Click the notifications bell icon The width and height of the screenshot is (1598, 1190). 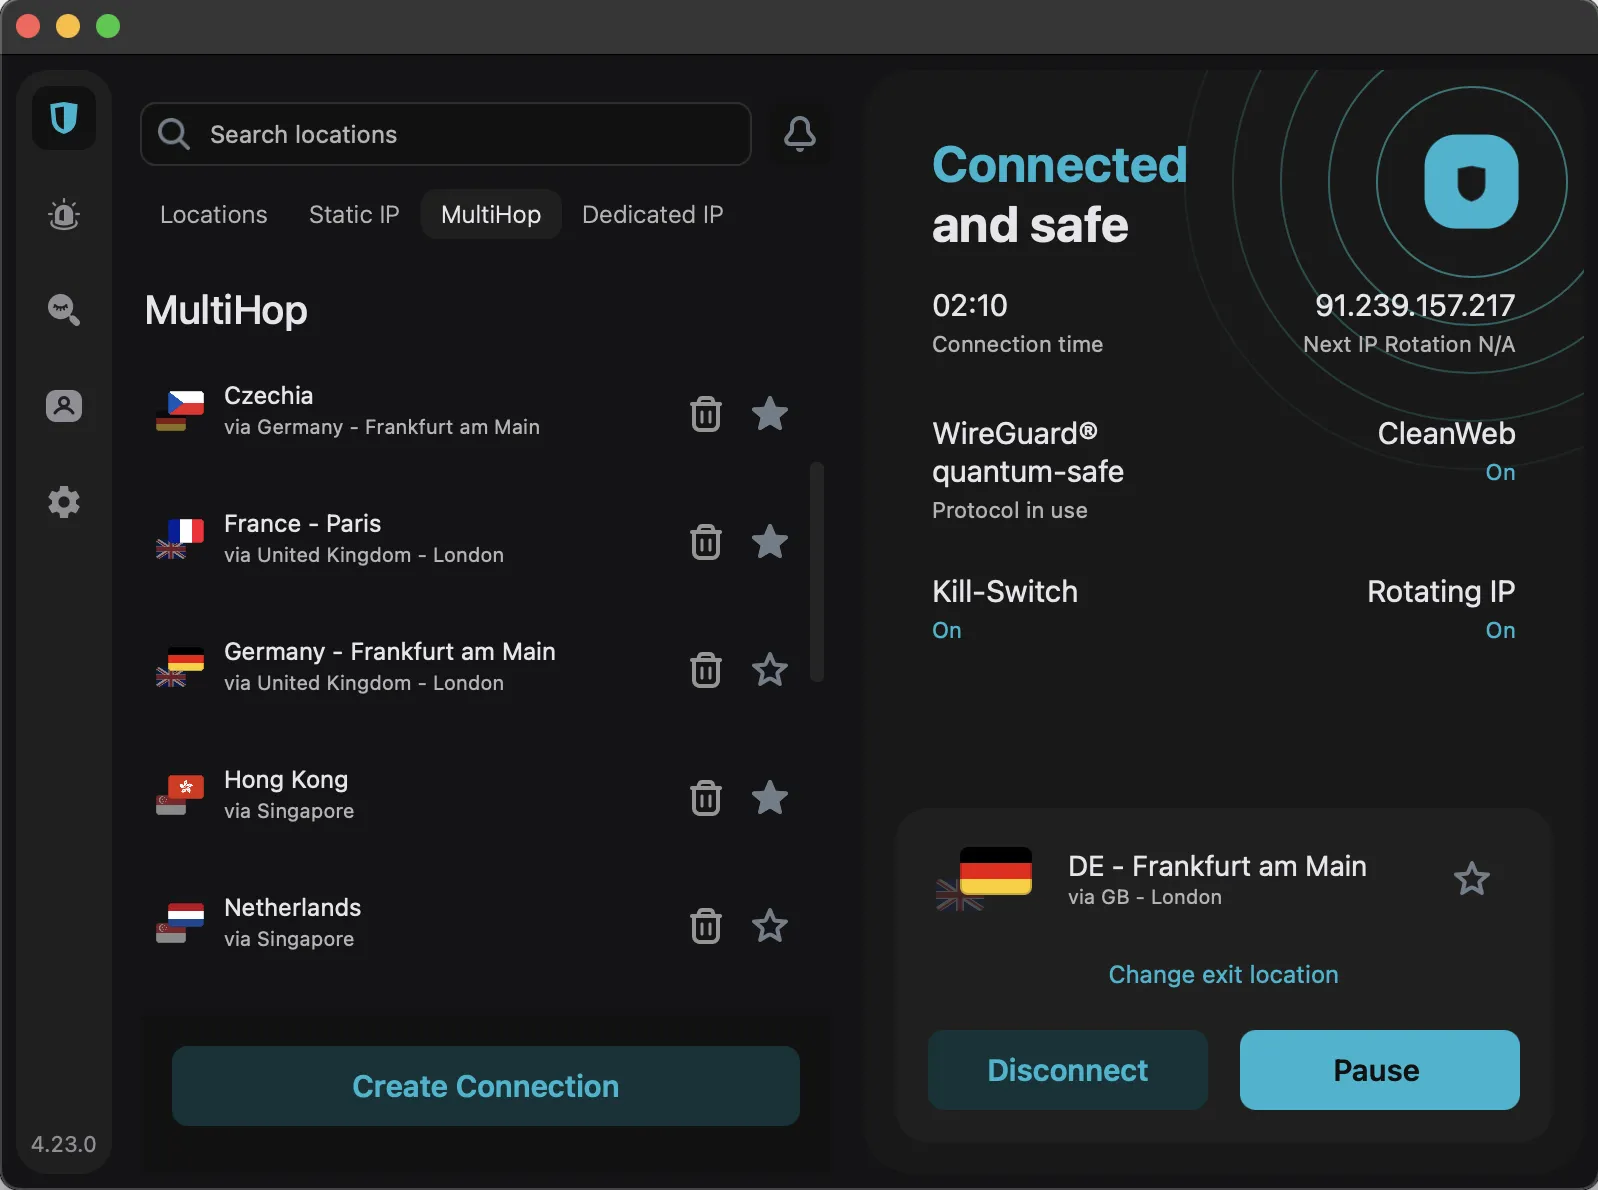799,134
